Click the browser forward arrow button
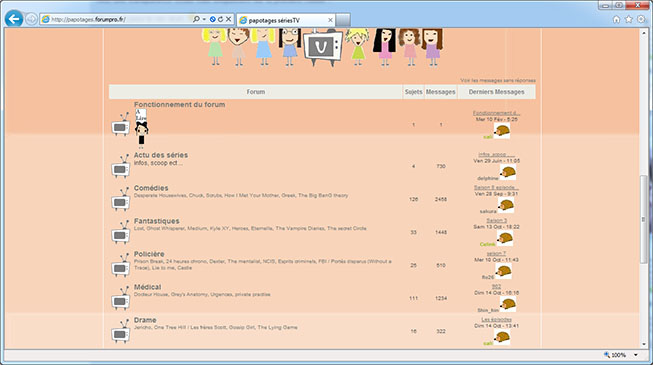Viewport: 653px width, 365px height. tap(31, 19)
